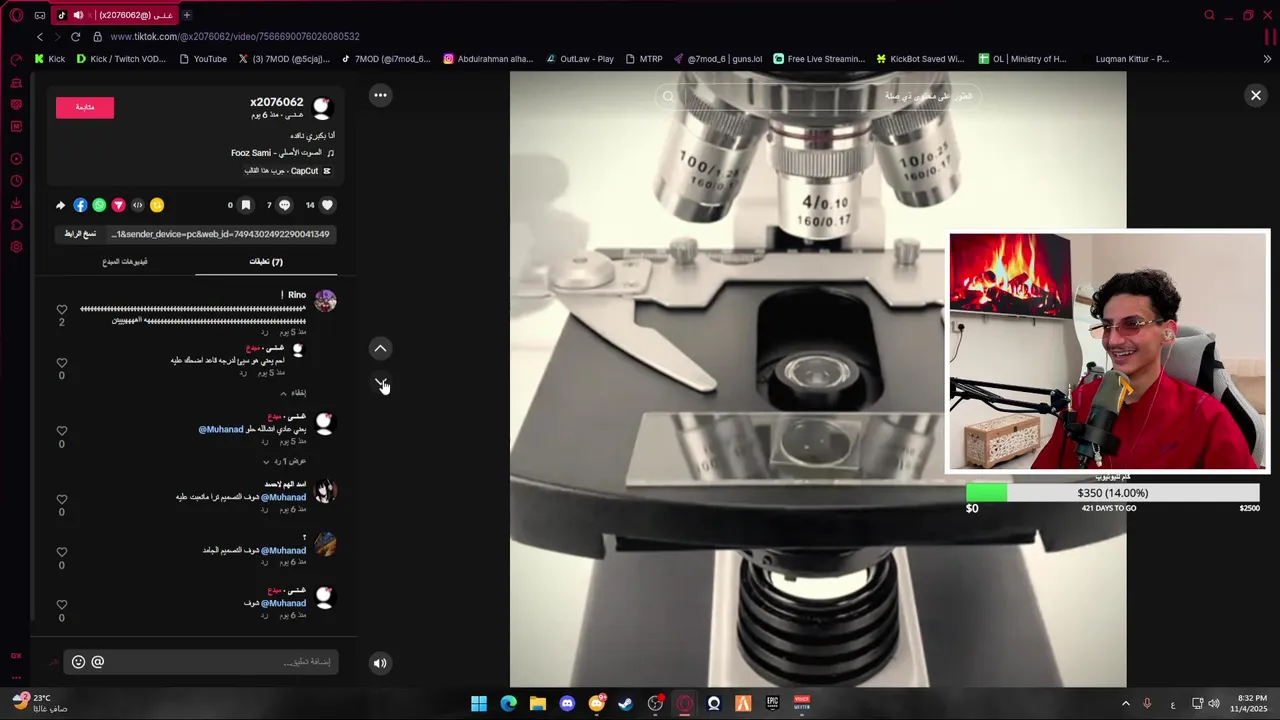Like the creator's reply under Rino's comment
This screenshot has width=1280, height=720.
point(61,363)
